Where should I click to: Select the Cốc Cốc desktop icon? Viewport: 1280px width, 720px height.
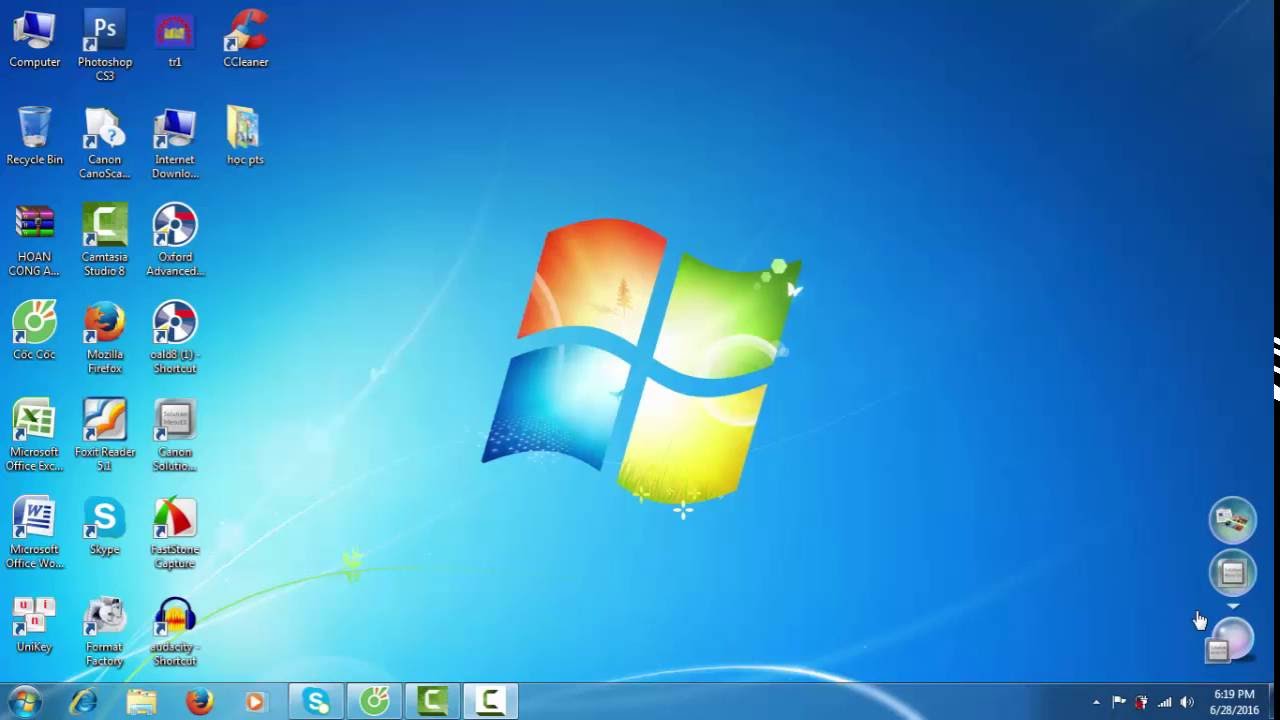35,331
